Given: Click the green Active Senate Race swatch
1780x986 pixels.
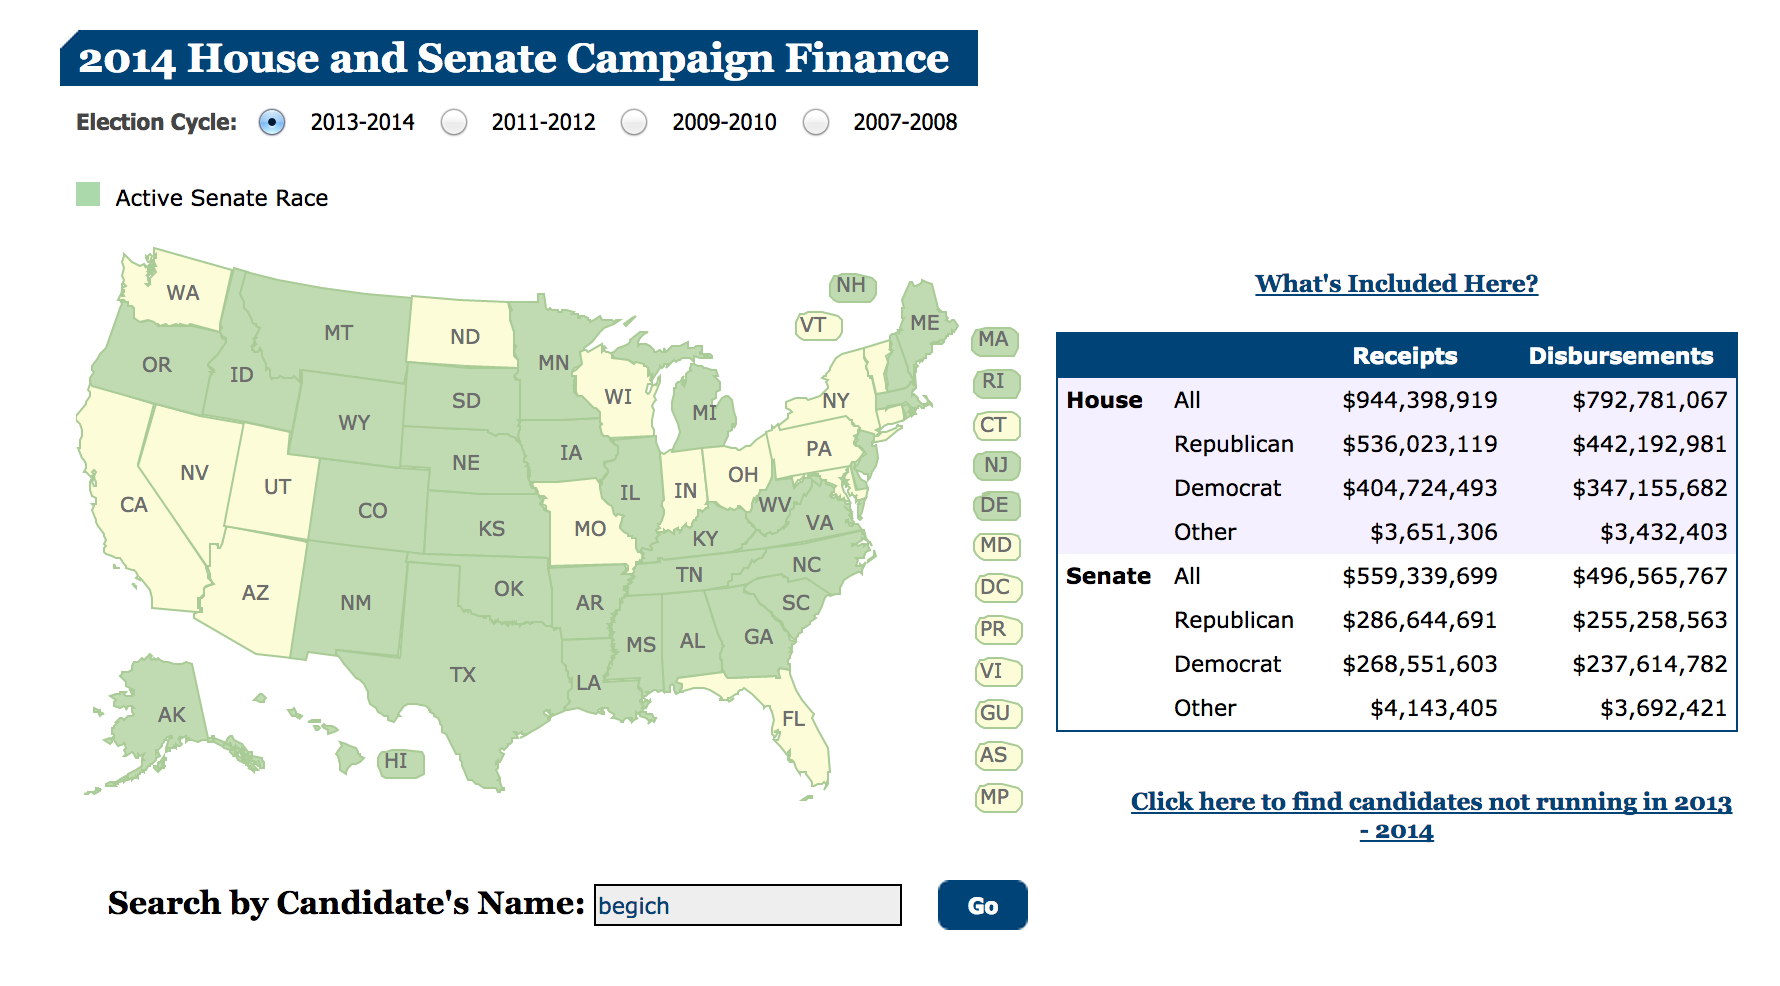Looking at the screenshot, I should coord(88,195).
